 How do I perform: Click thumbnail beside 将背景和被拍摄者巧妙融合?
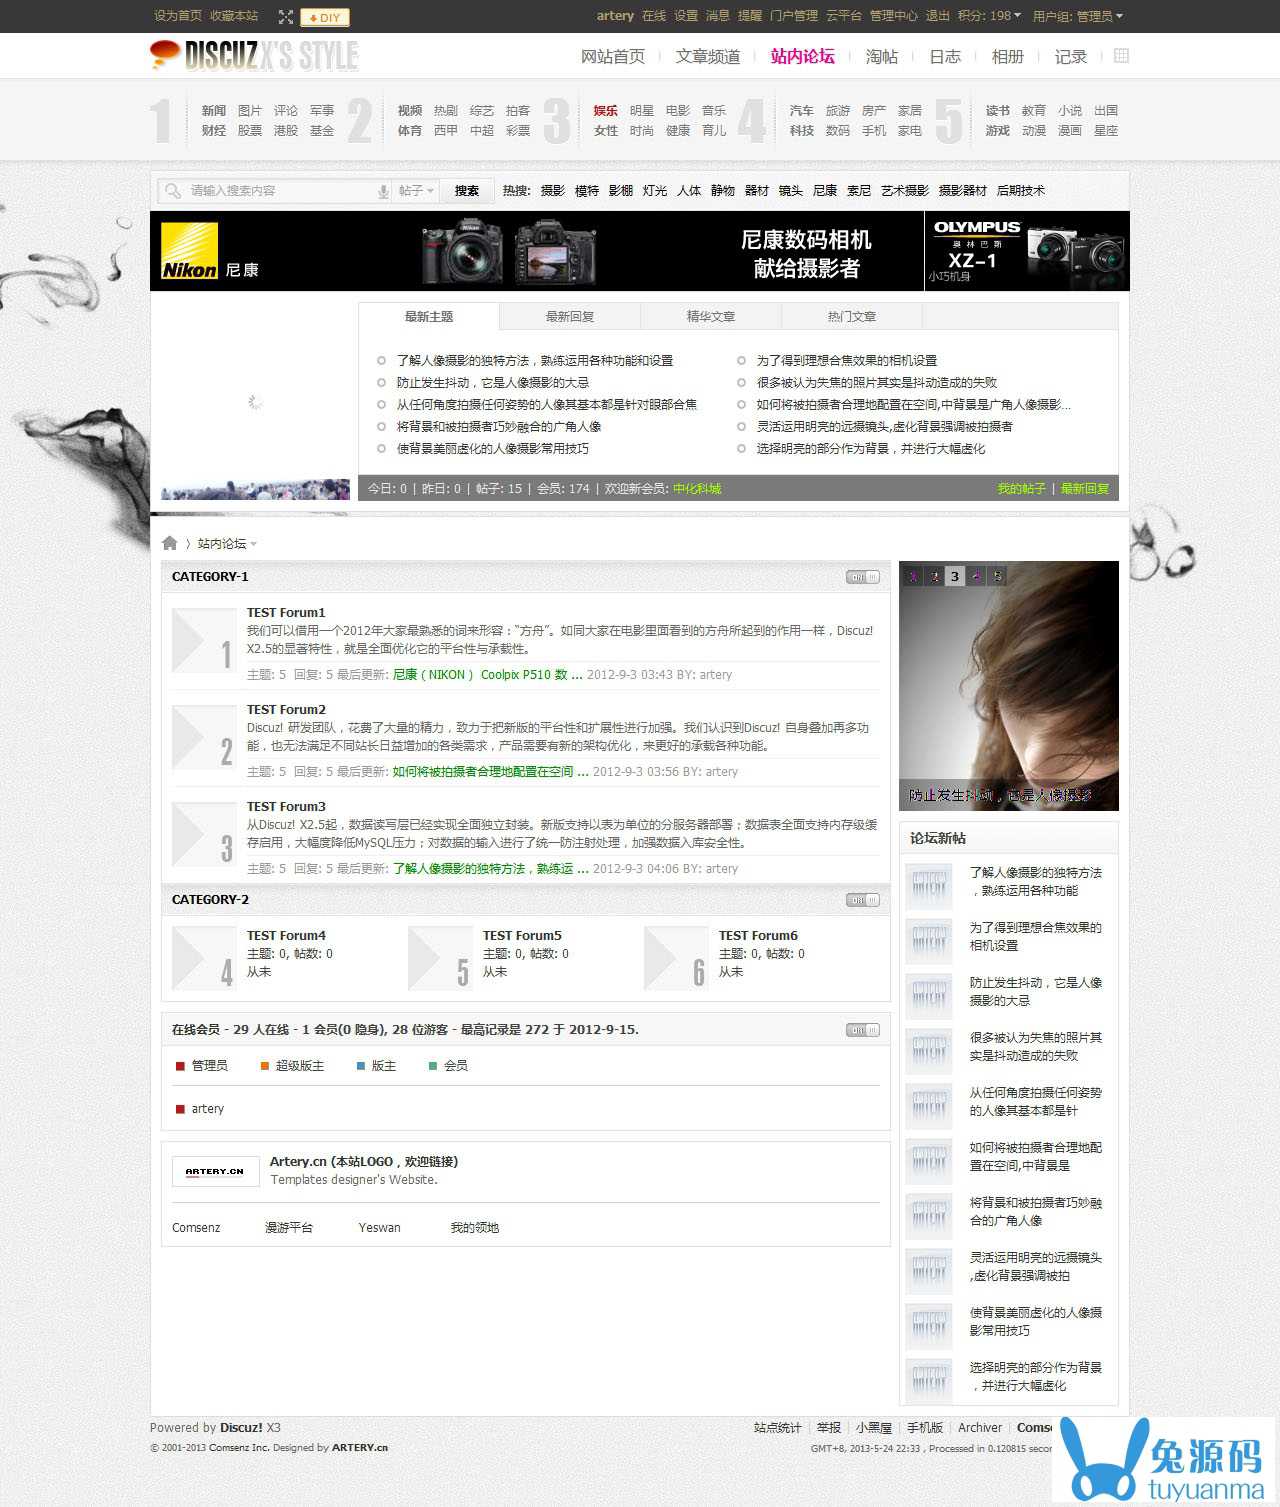pyautogui.click(x=929, y=1217)
